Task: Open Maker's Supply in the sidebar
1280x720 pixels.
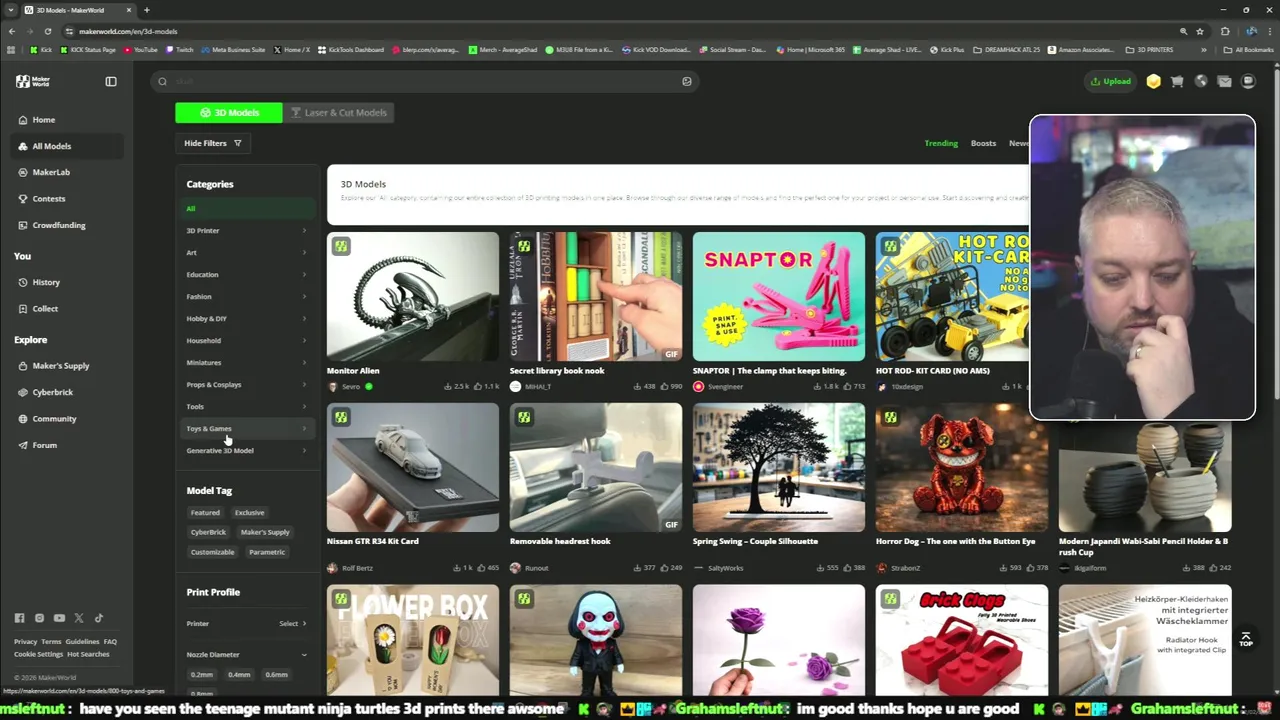Action: [66, 366]
